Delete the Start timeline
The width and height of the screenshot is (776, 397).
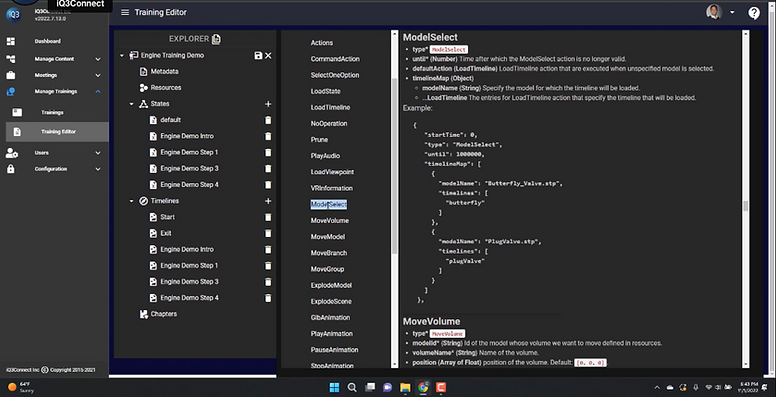[x=268, y=217]
